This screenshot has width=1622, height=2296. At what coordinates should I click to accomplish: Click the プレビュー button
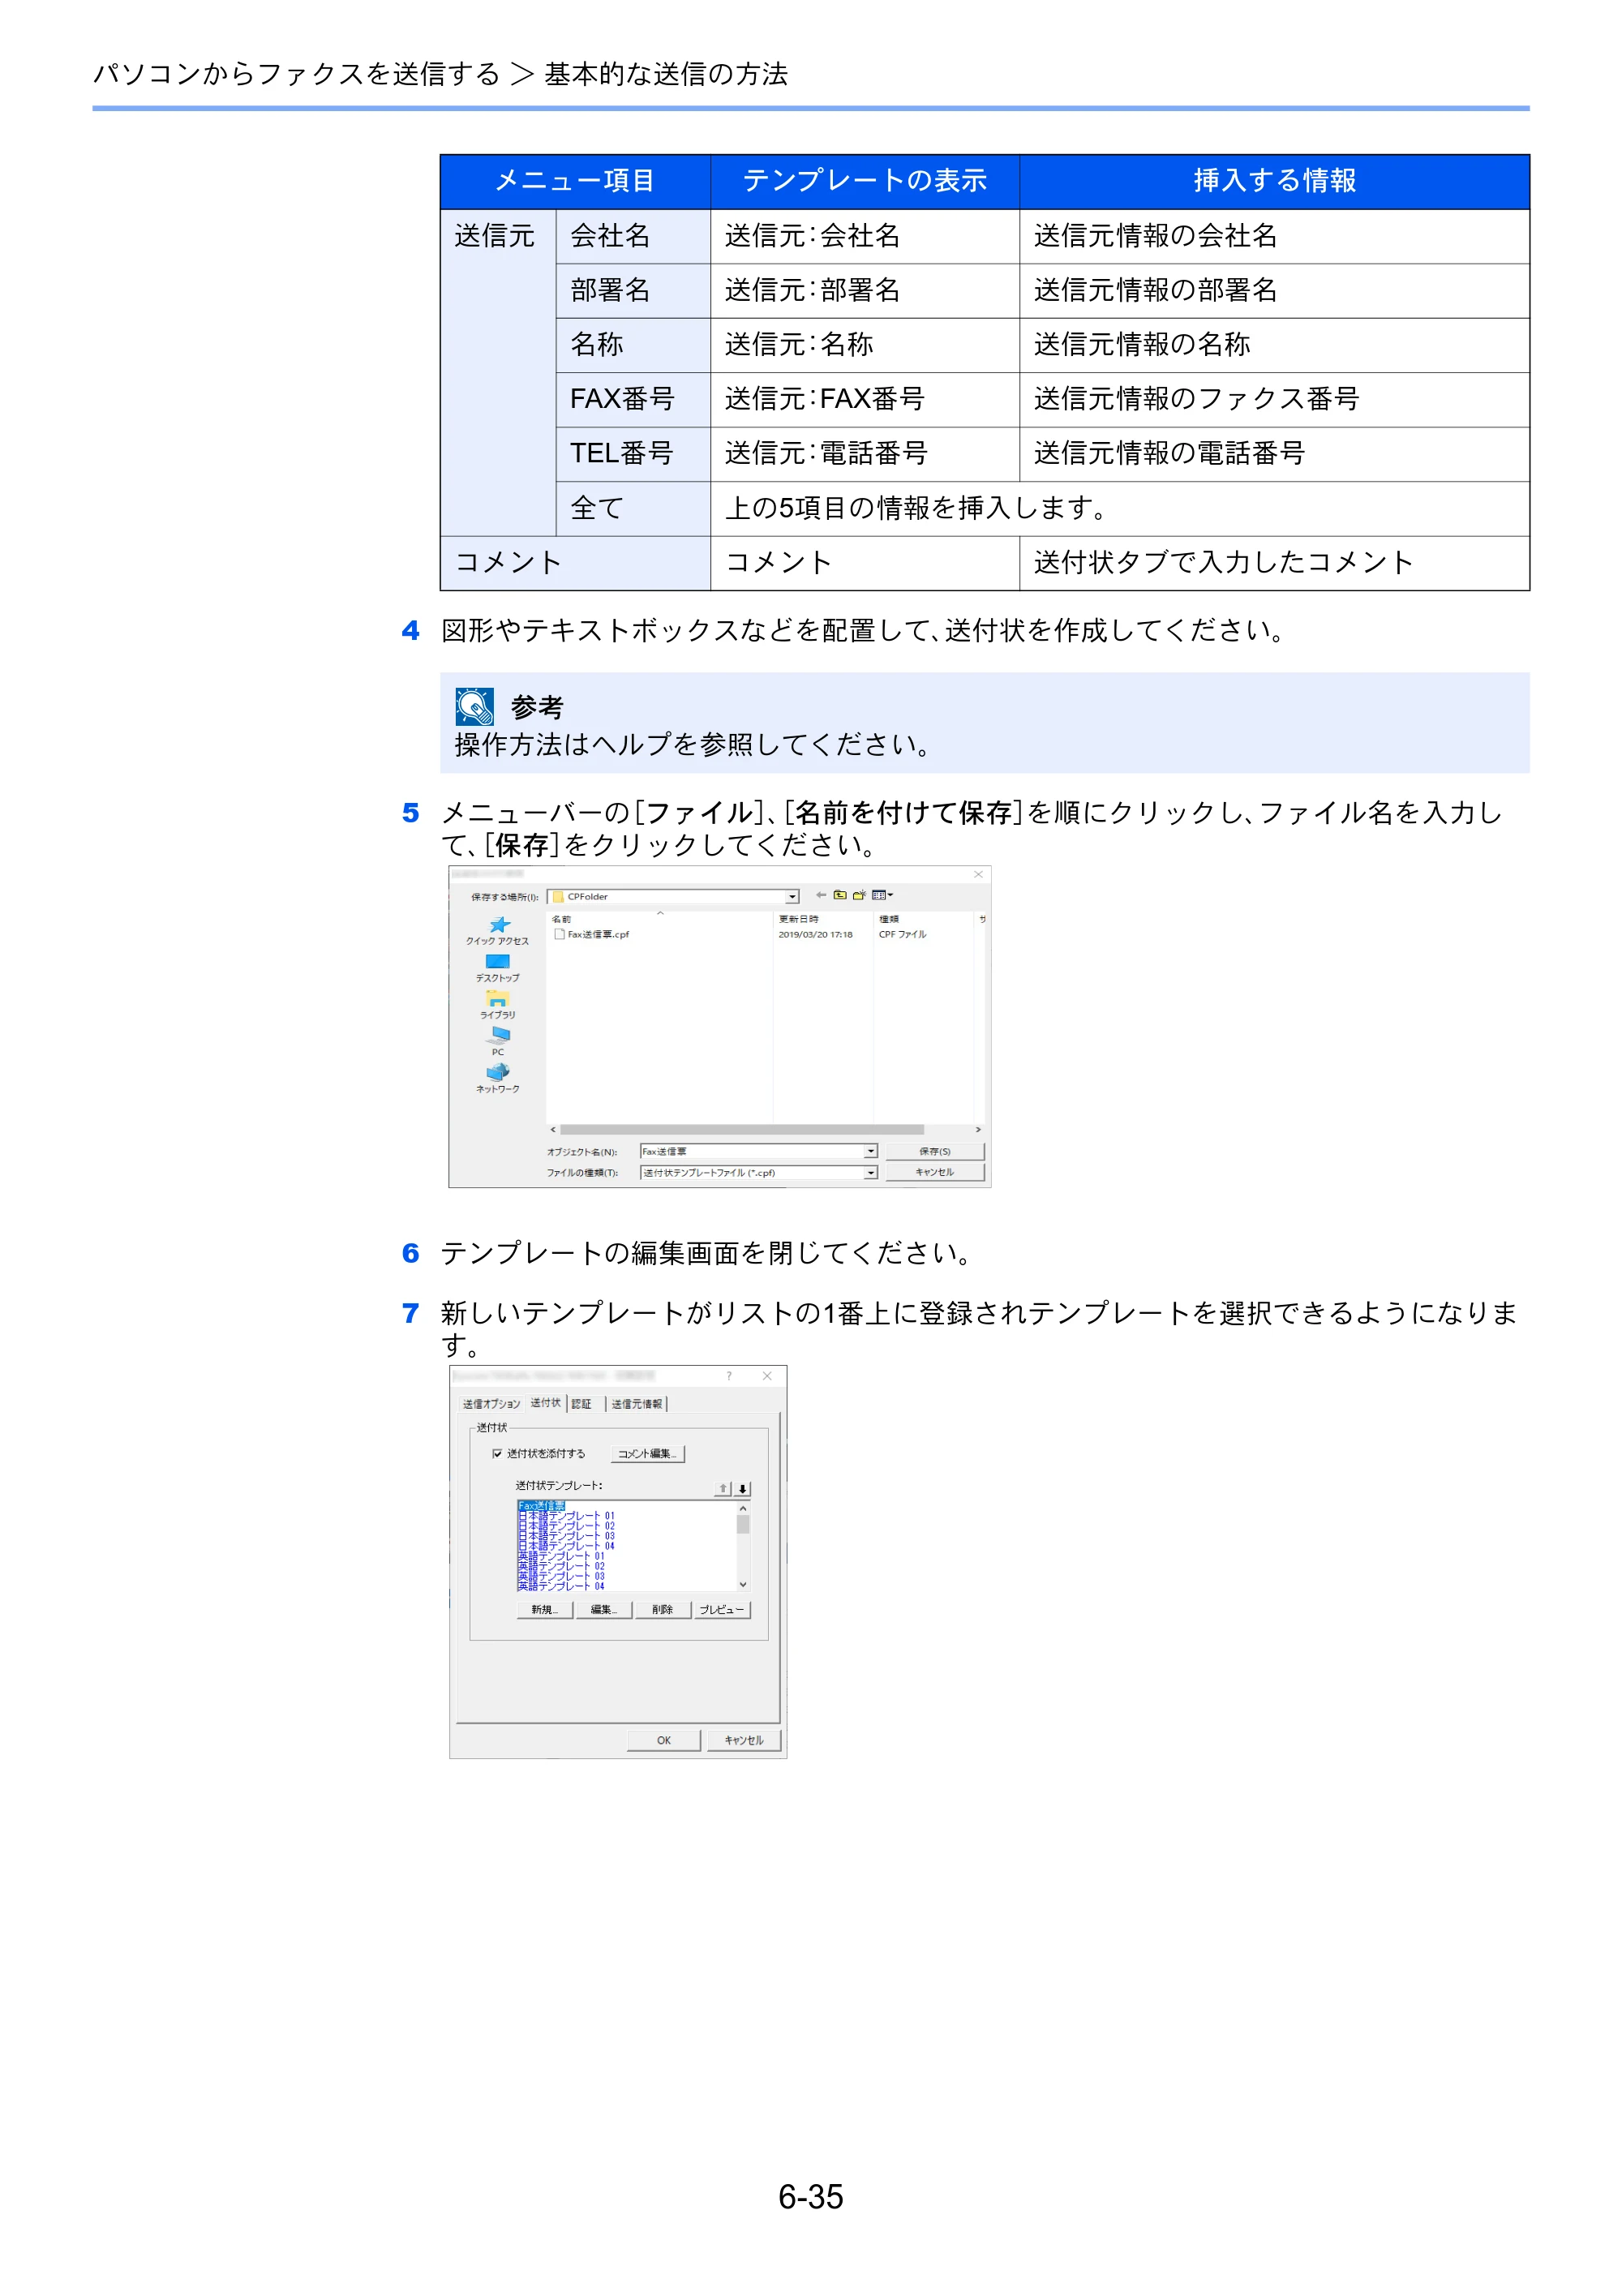point(721,1609)
